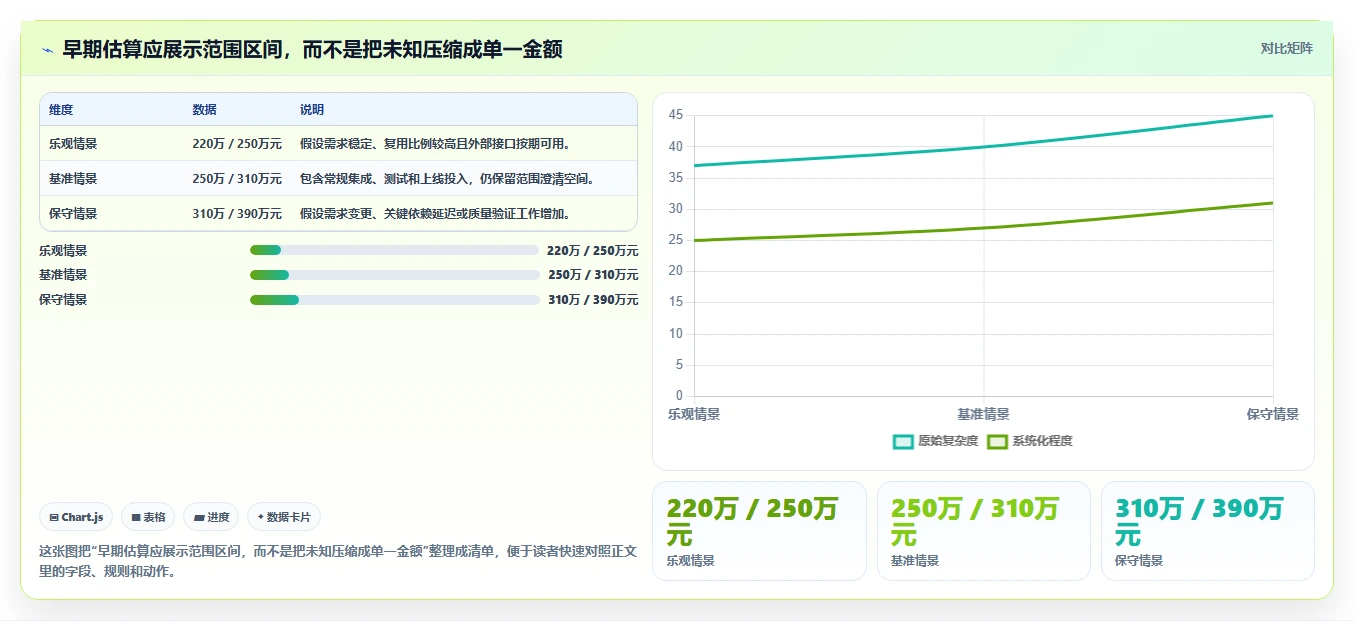The width and height of the screenshot is (1354, 621).
Task: Click the 保守情景 data card
Action: tap(1207, 531)
